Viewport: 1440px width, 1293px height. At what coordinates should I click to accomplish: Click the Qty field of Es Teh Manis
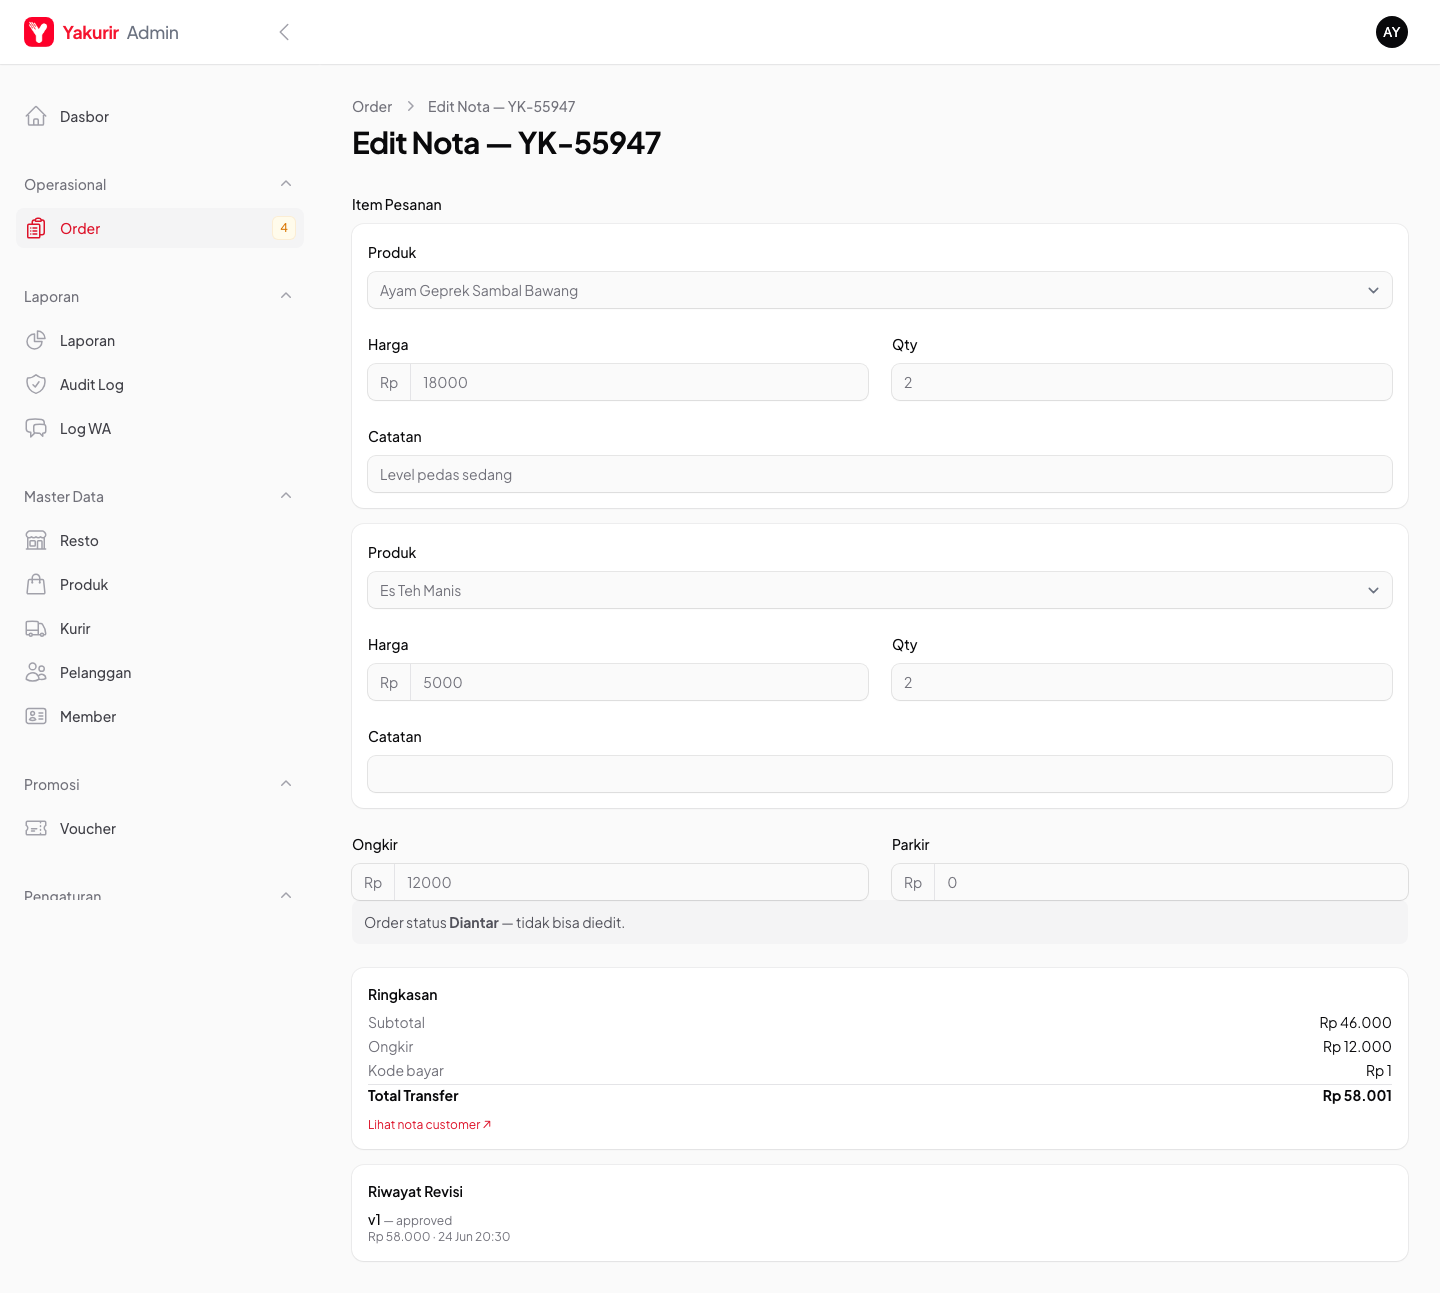[x=1142, y=682]
